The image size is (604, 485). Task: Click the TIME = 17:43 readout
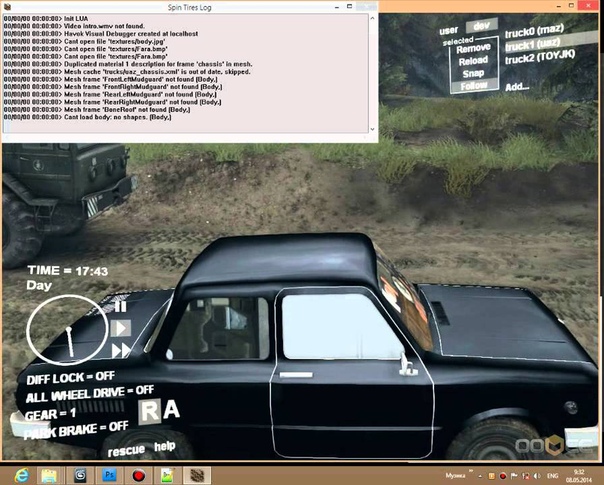68,271
